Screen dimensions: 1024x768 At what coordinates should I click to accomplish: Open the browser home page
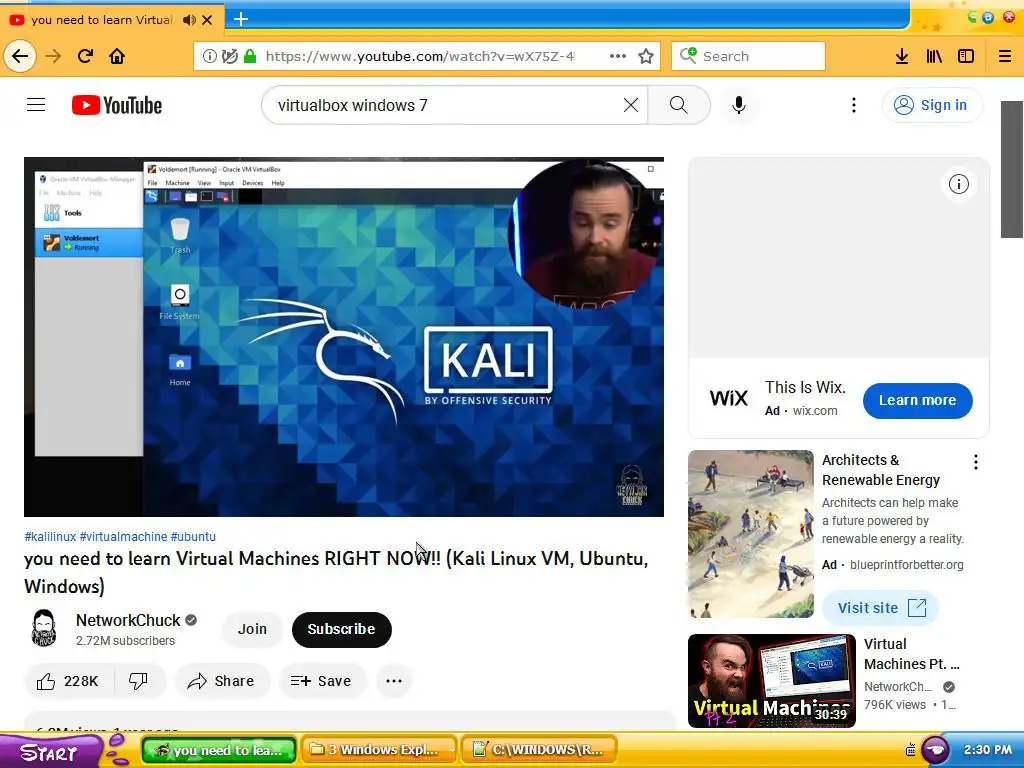pos(117,56)
